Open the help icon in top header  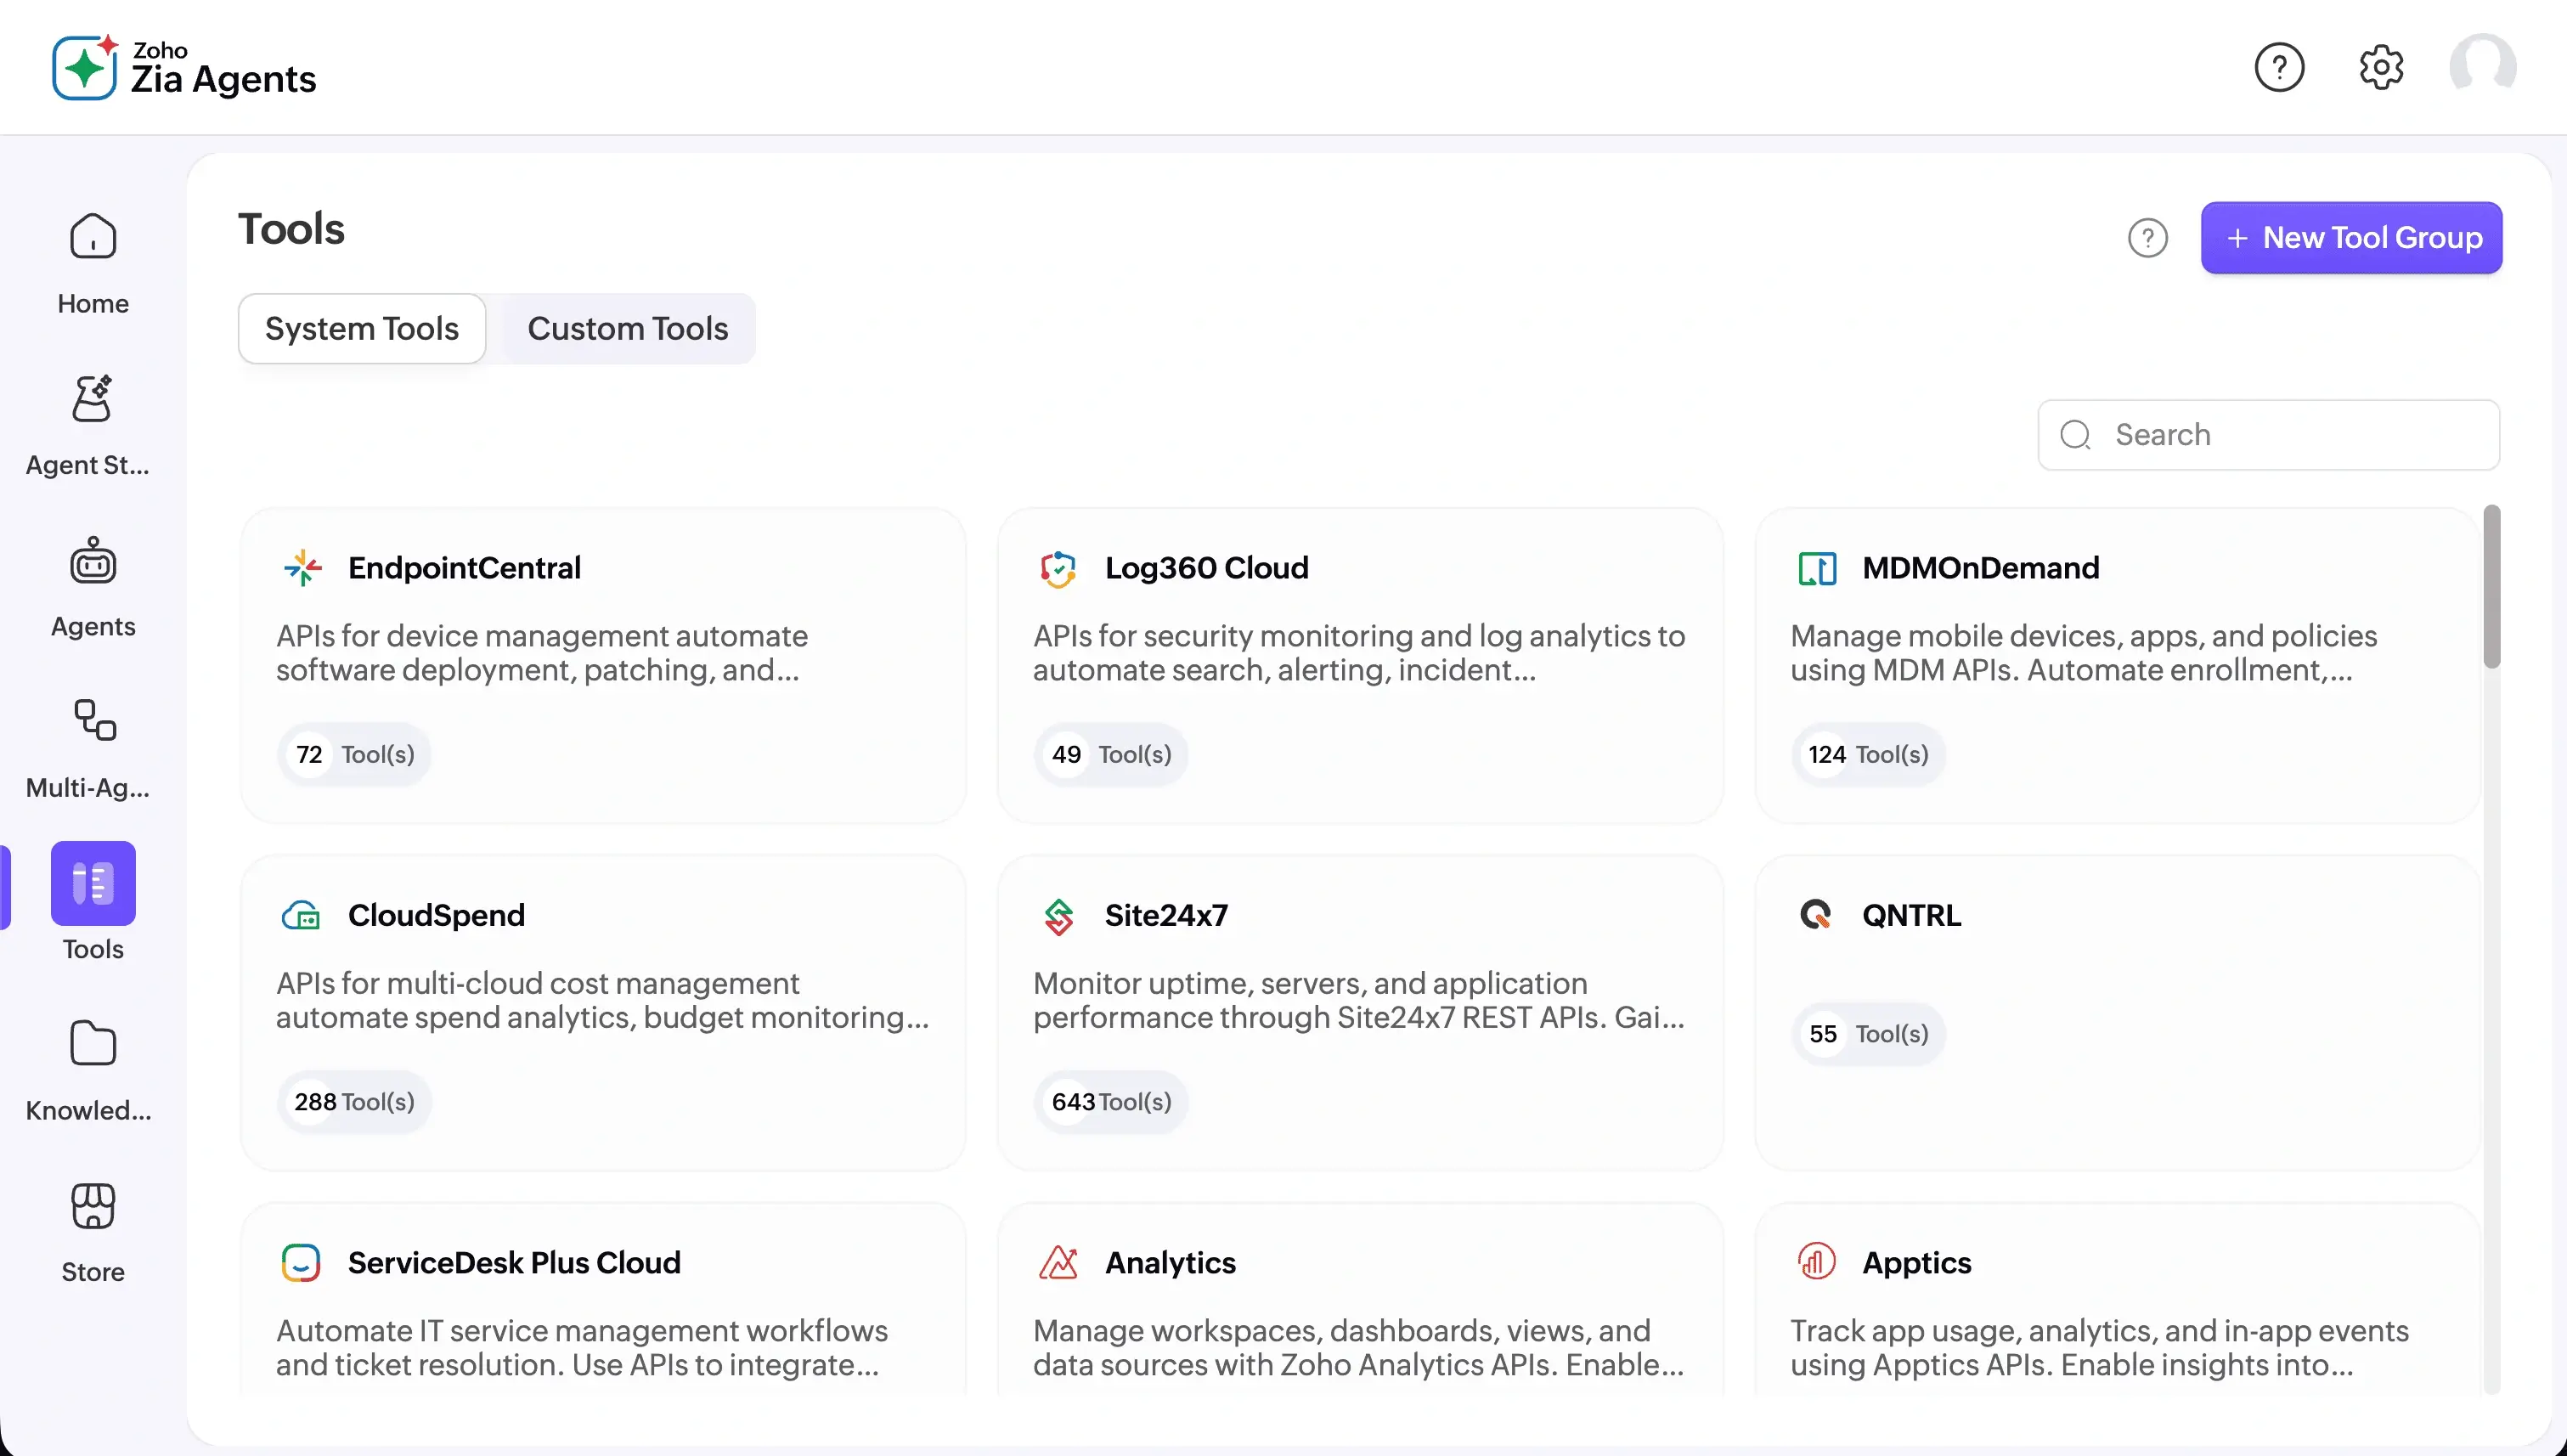pyautogui.click(x=2279, y=67)
